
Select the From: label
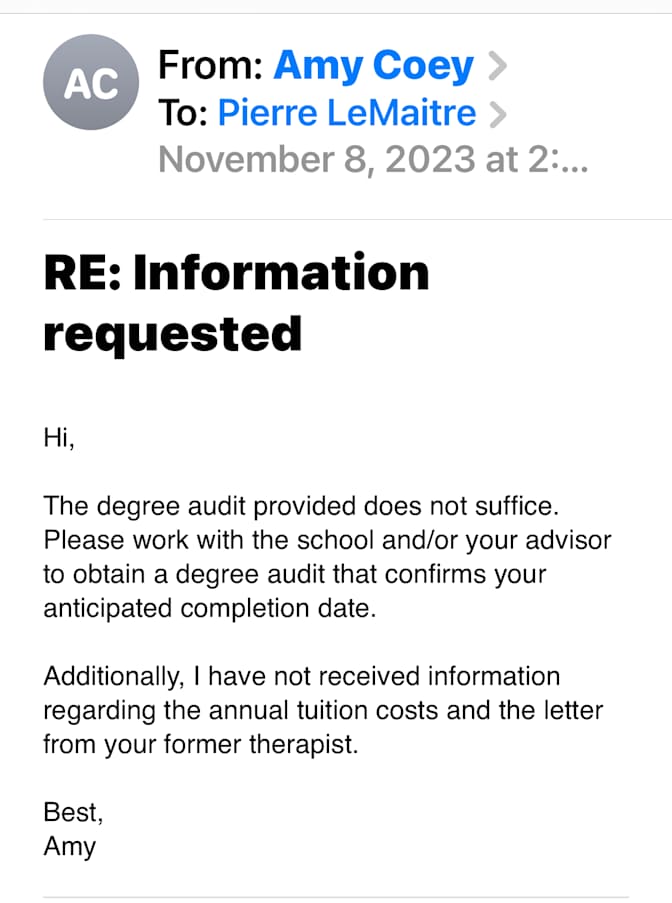(x=211, y=64)
